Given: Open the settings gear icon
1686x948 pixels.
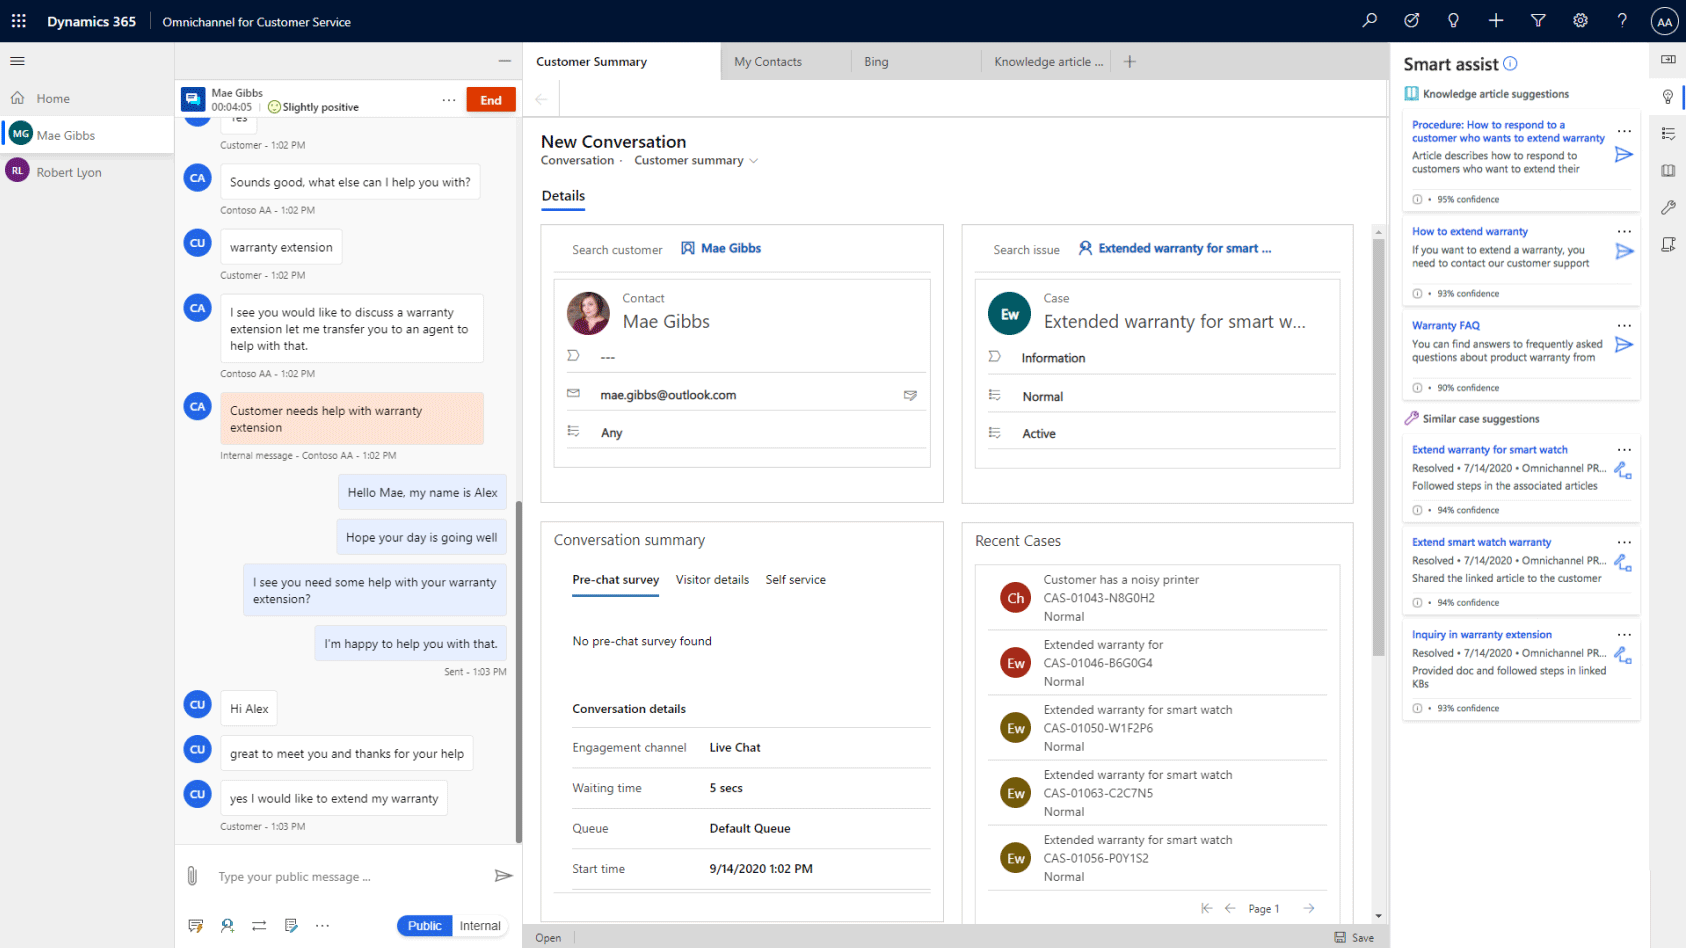Looking at the screenshot, I should click(x=1580, y=20).
